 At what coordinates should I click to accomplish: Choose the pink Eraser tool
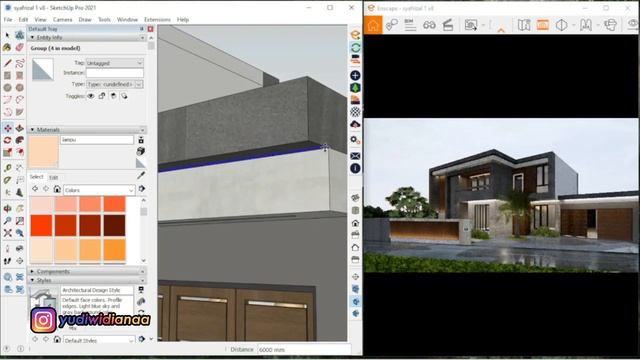point(19,47)
